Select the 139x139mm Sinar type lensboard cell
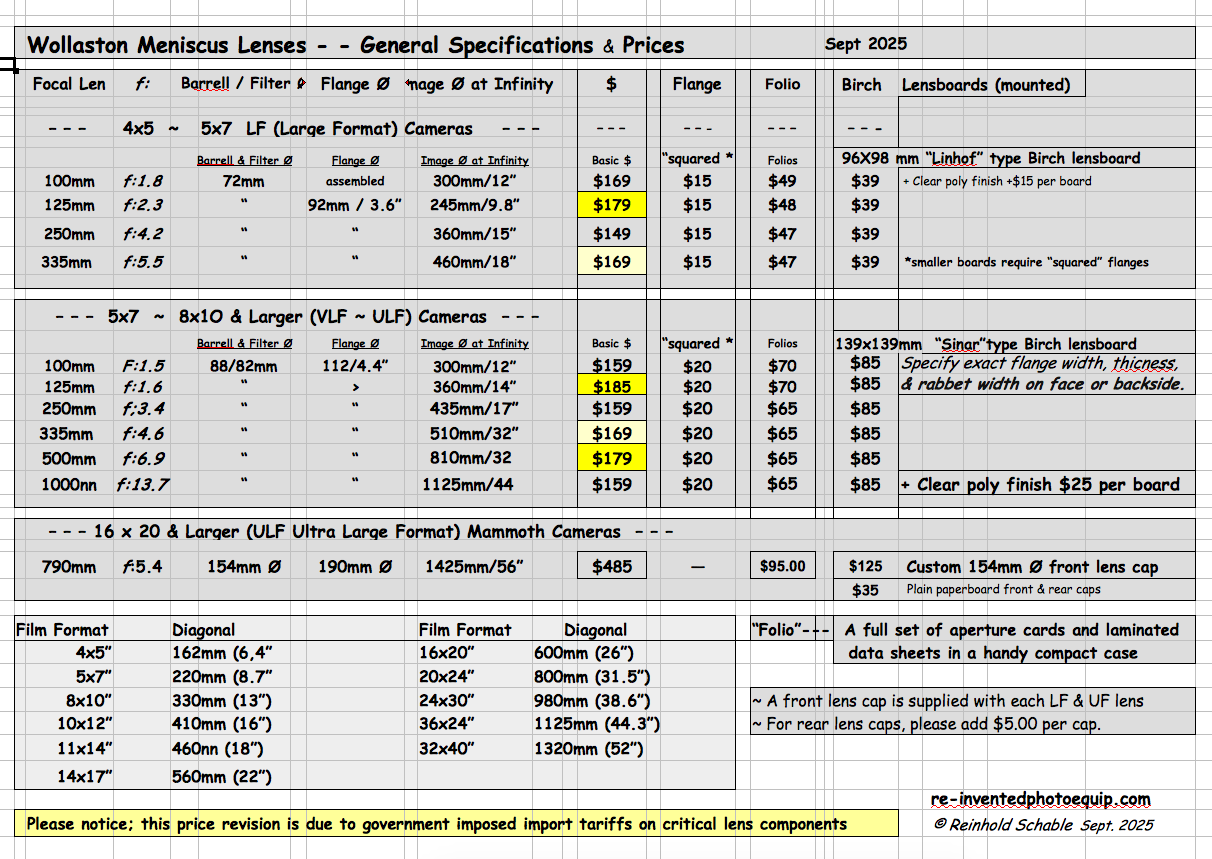Screen dimensions: 1212x859 point(1013,343)
